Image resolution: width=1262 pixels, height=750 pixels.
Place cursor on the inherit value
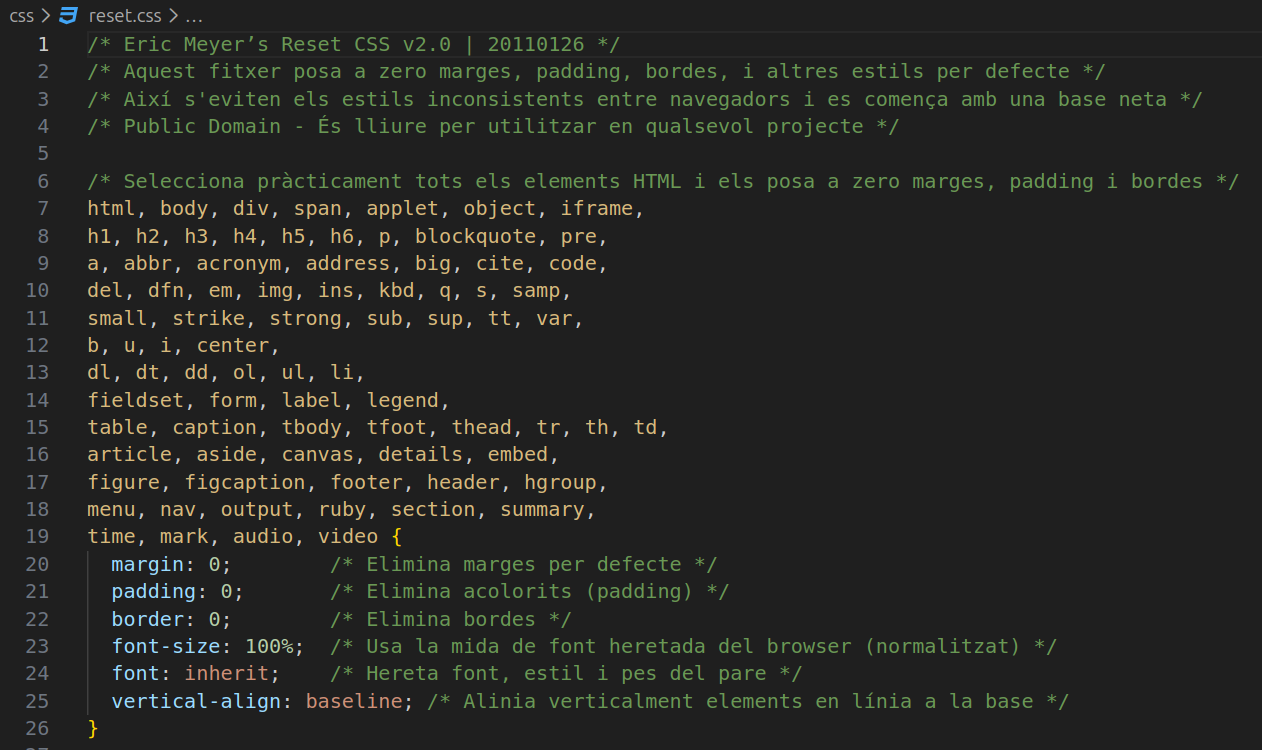(x=226, y=674)
